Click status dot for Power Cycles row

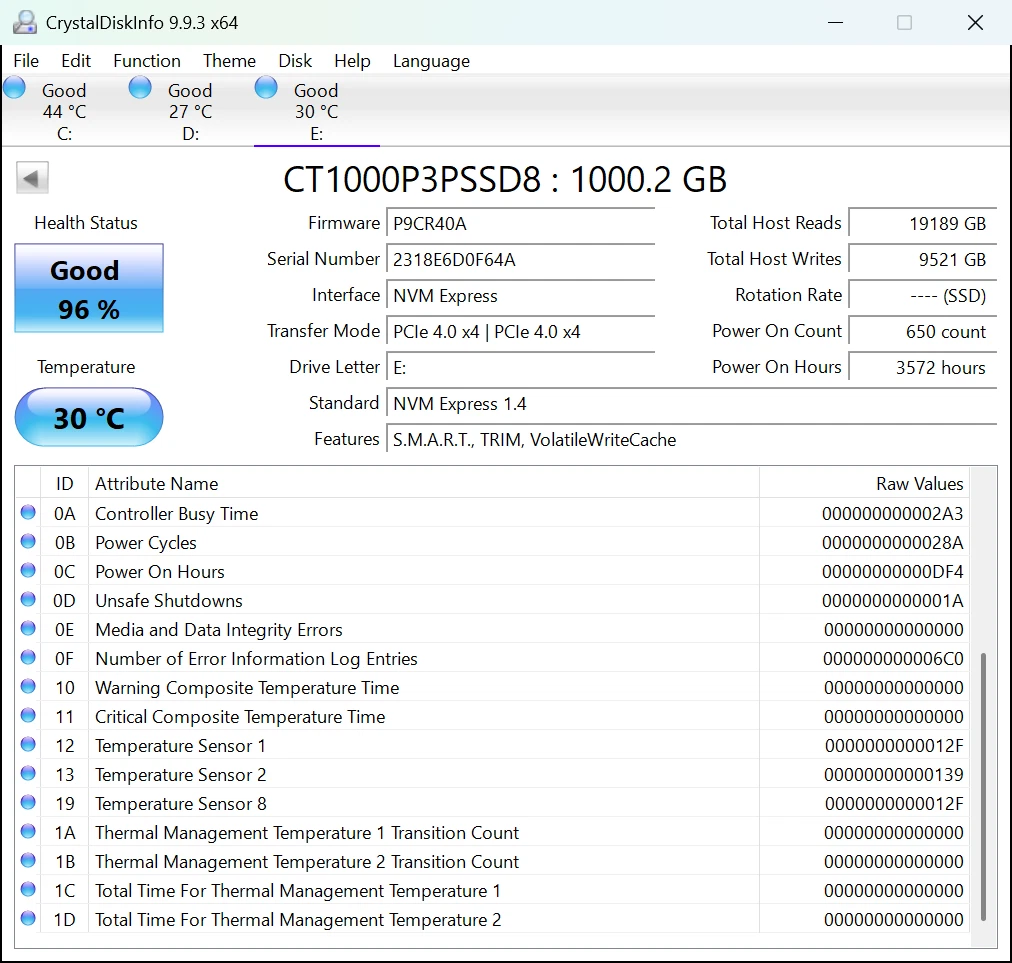tap(28, 541)
